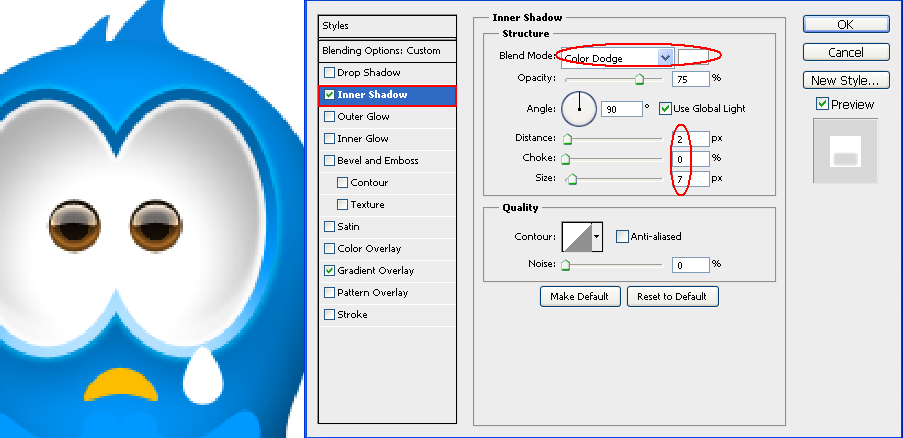Enable the Satin checkbox
This screenshot has width=903, height=438.
click(x=329, y=227)
